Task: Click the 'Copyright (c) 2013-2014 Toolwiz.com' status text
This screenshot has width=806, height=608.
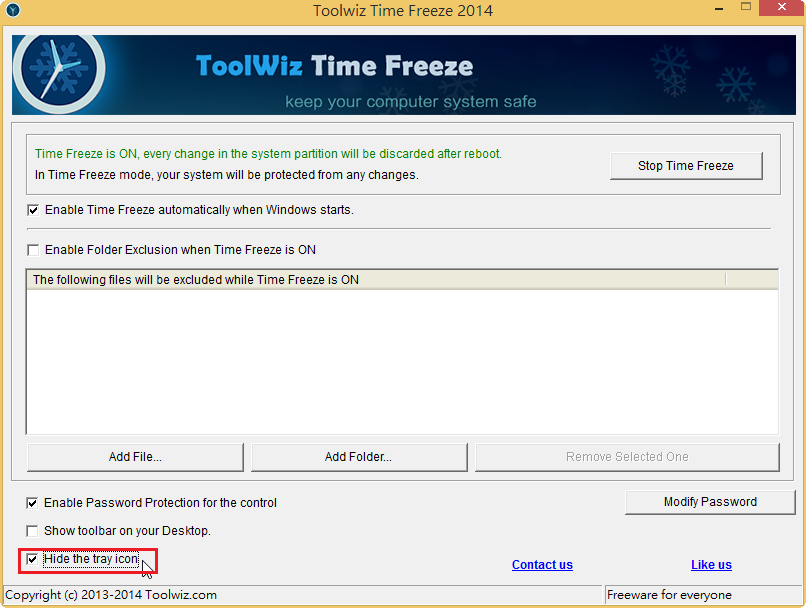Action: [111, 595]
